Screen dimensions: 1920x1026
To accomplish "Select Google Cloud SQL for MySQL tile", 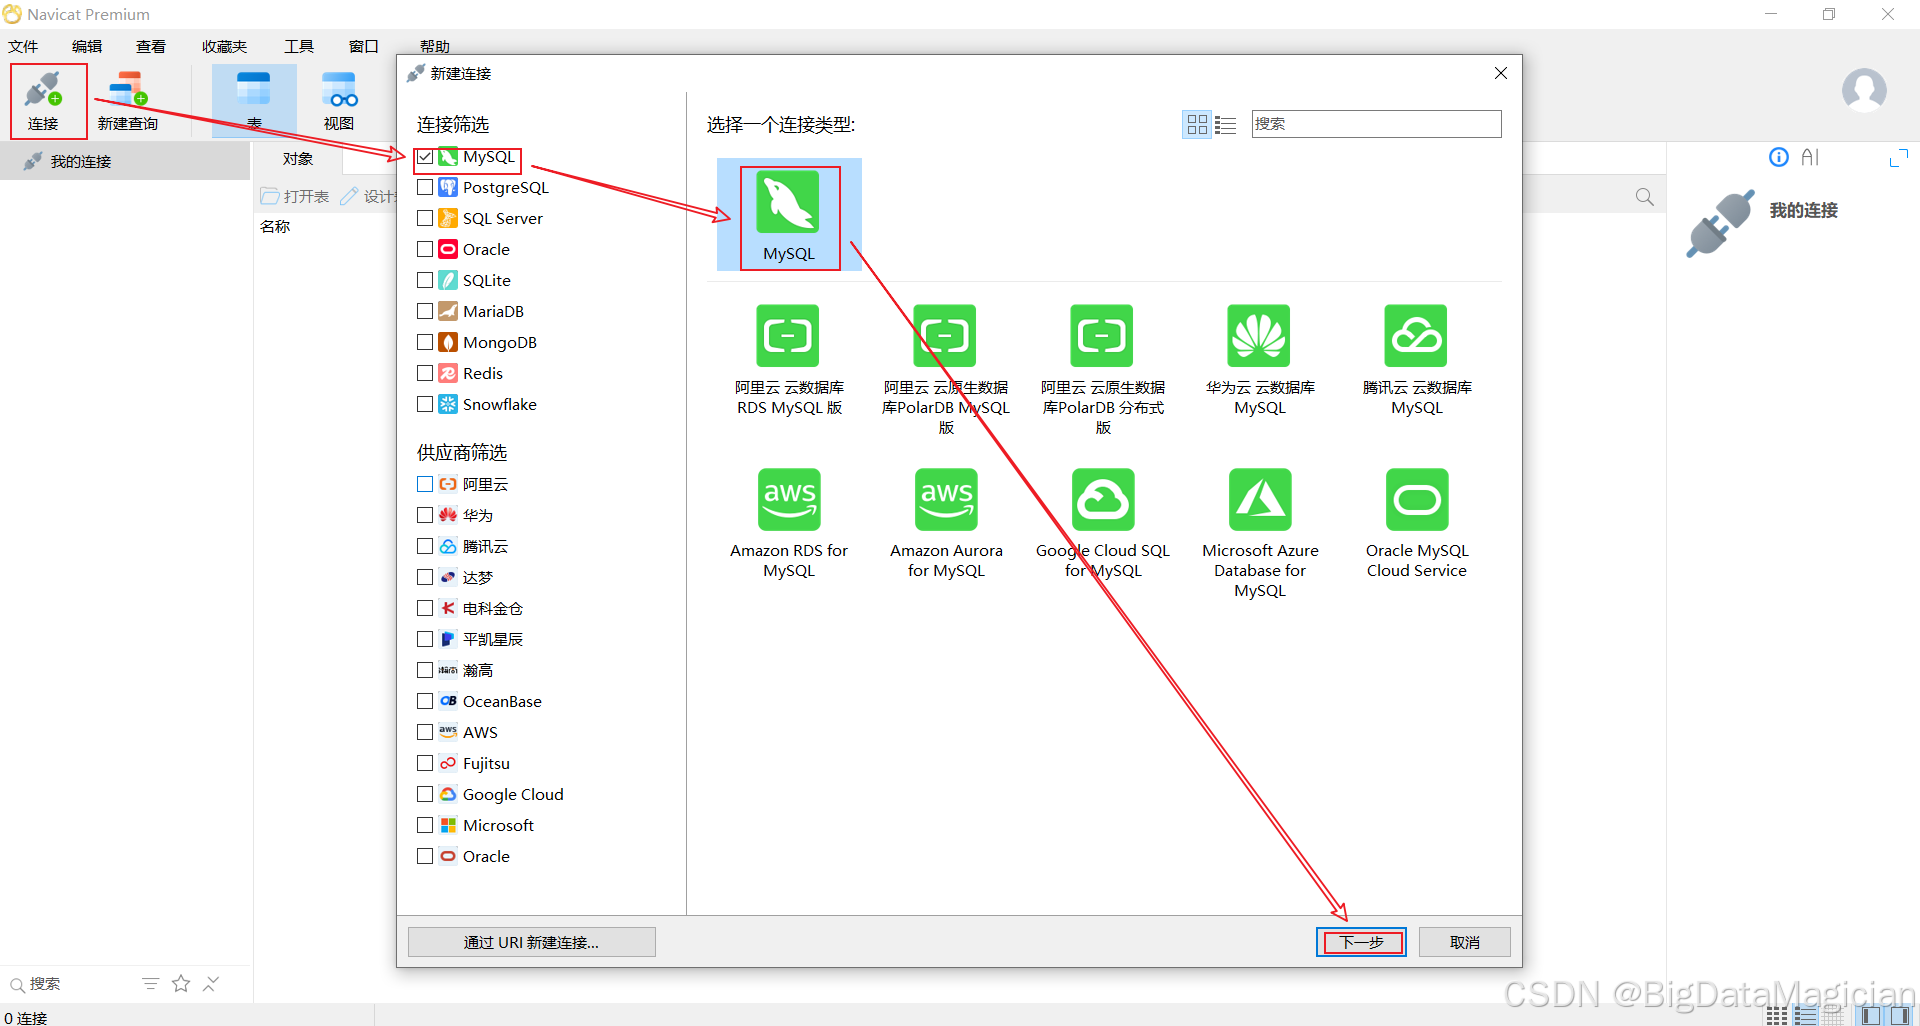I will point(1103,524).
